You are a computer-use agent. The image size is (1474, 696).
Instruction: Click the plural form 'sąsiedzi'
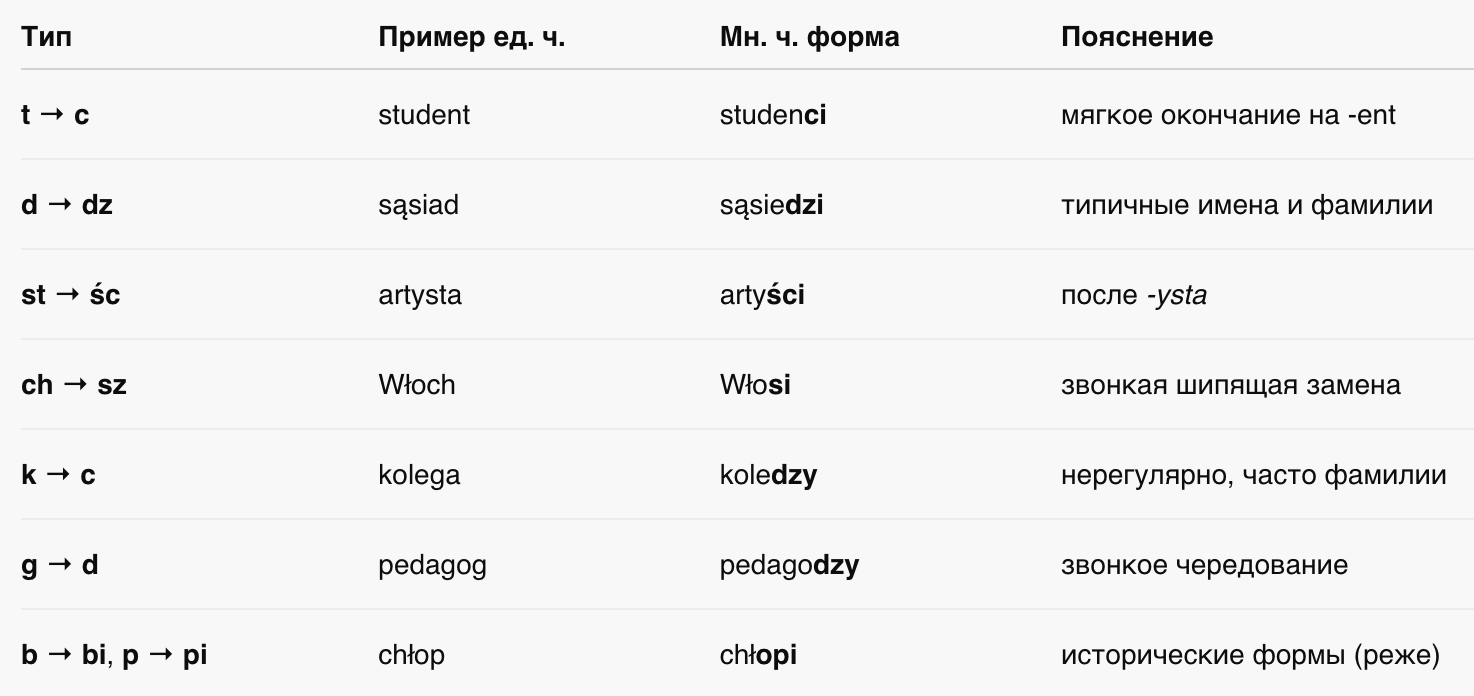(771, 206)
